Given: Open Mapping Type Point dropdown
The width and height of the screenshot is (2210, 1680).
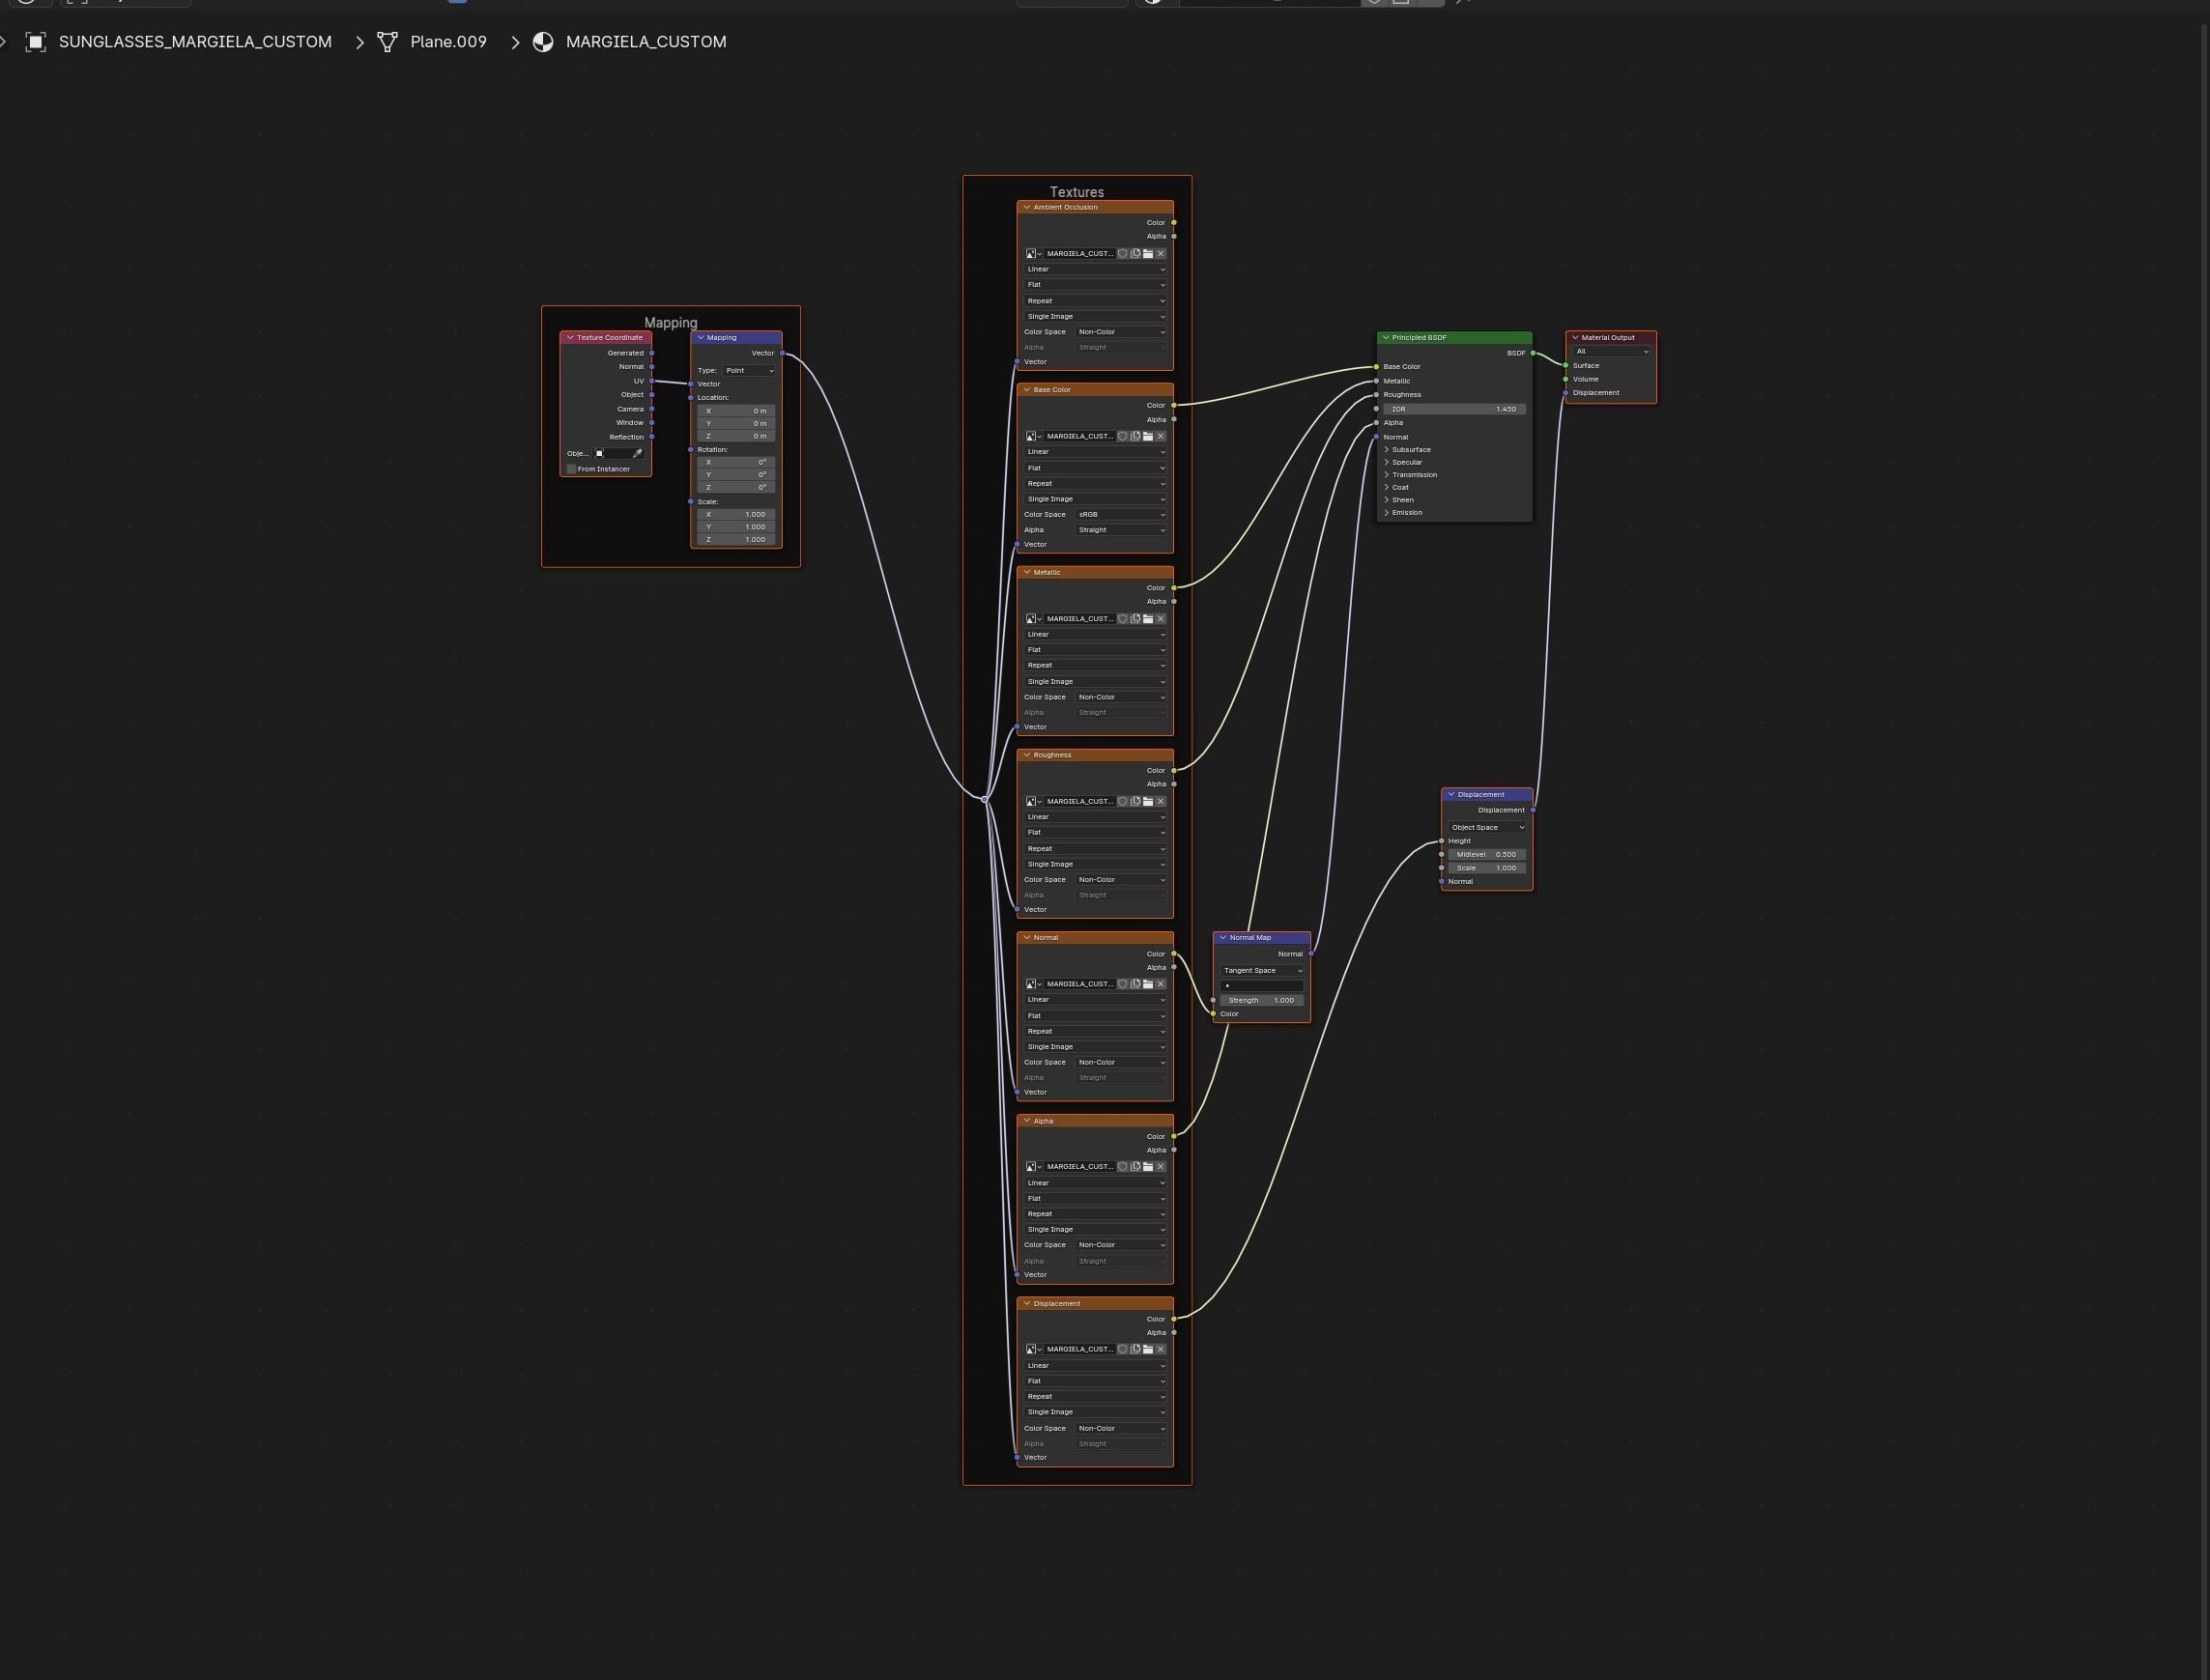Looking at the screenshot, I should click(749, 371).
